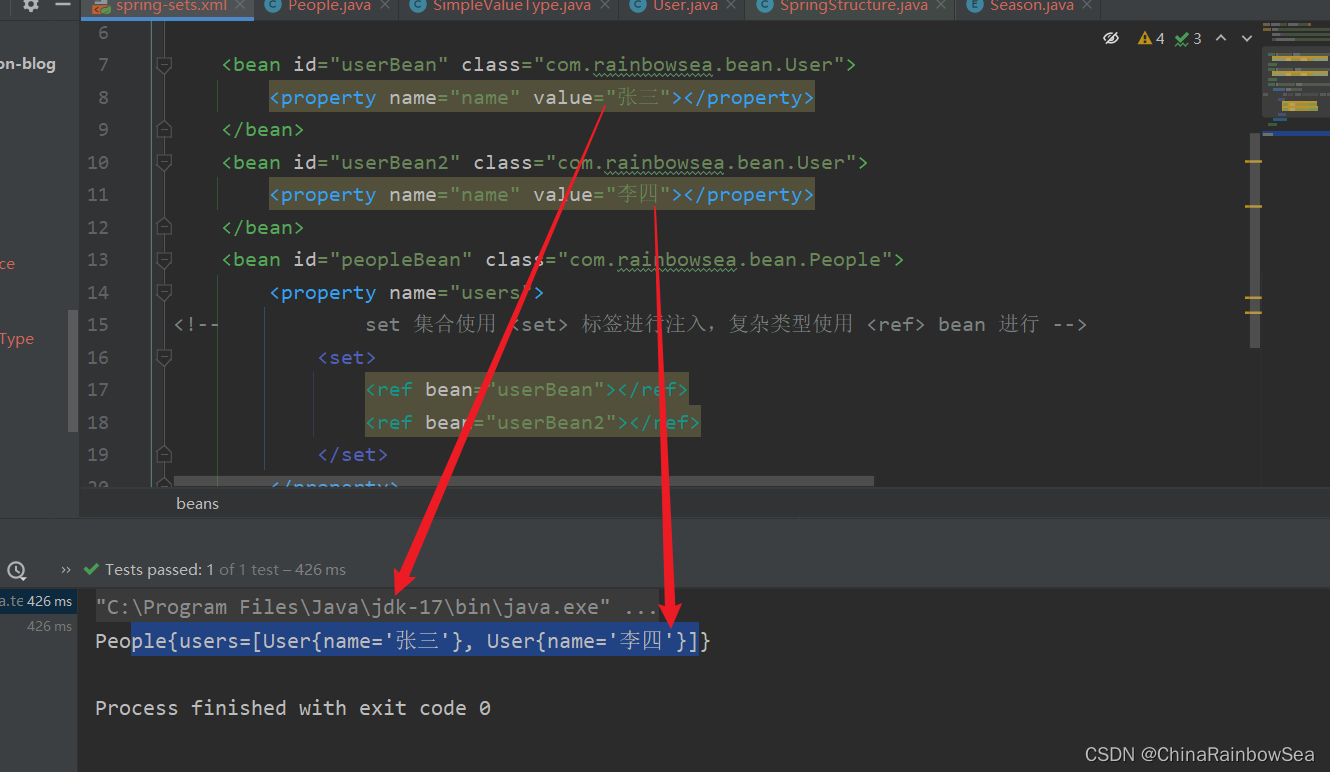The height and width of the screenshot is (772, 1330).
Task: Show the 3 typos indicator
Action: (x=1188, y=38)
